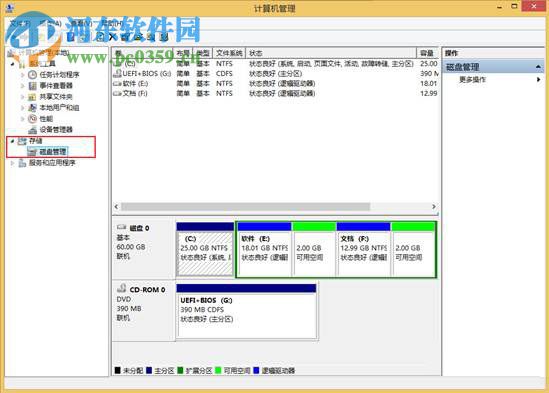549x393 pixels.
Task: Open the 更多操作 submenu arrow
Action: tap(538, 80)
